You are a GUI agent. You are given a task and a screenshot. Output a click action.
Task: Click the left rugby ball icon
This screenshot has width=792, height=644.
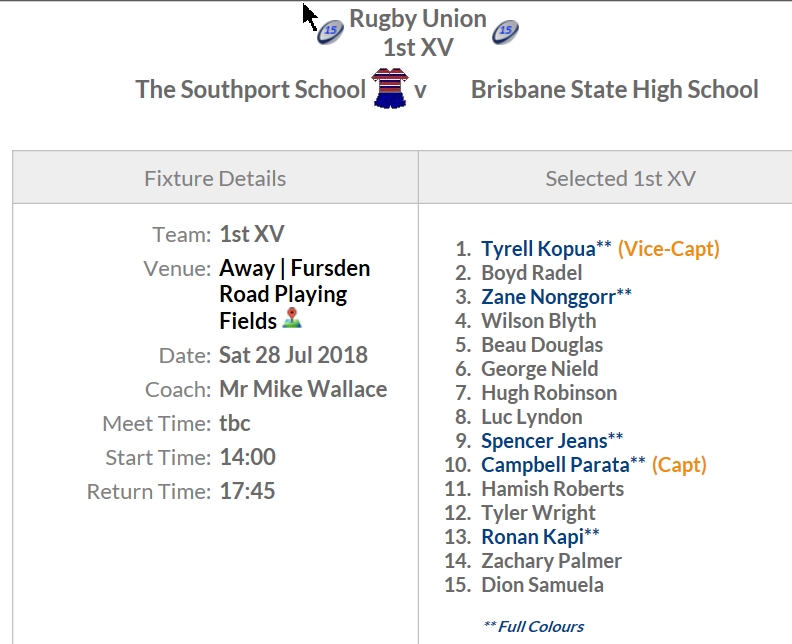pos(330,32)
